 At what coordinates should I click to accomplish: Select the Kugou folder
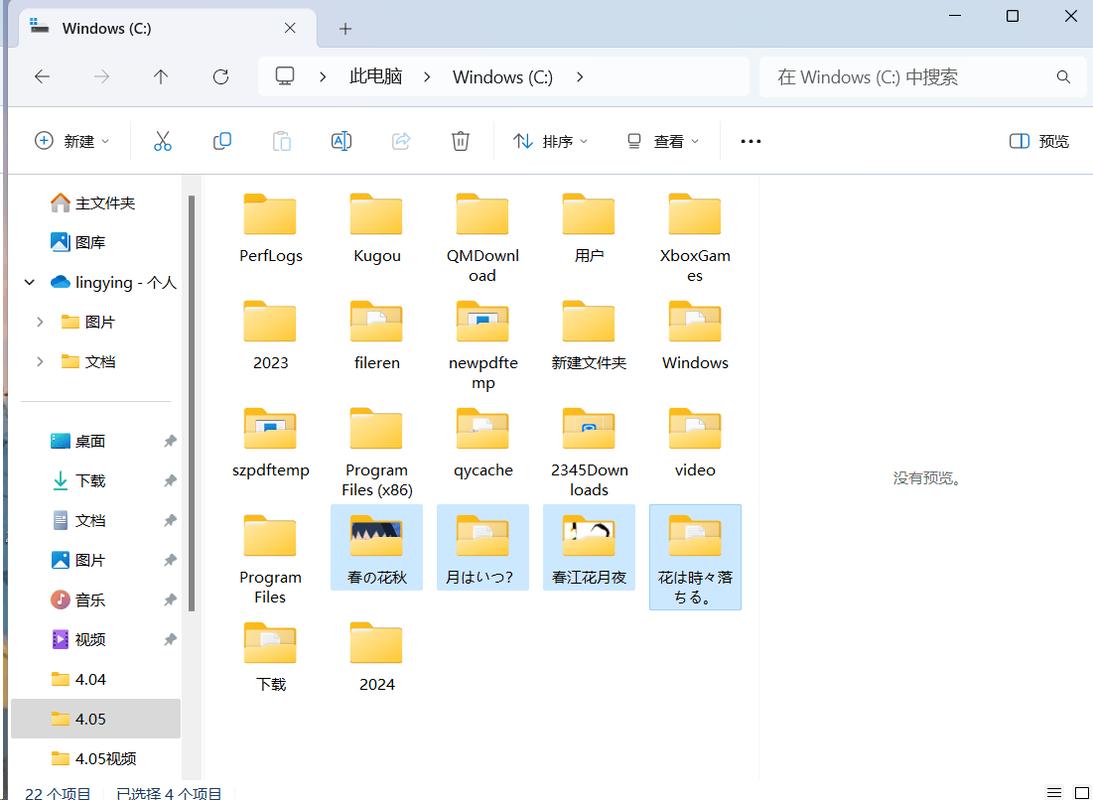tap(376, 229)
